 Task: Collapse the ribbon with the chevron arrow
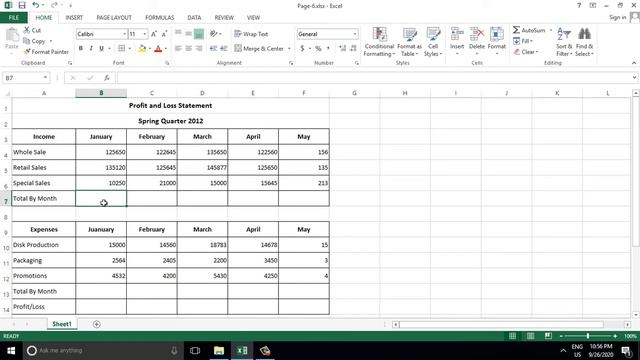coord(633,63)
